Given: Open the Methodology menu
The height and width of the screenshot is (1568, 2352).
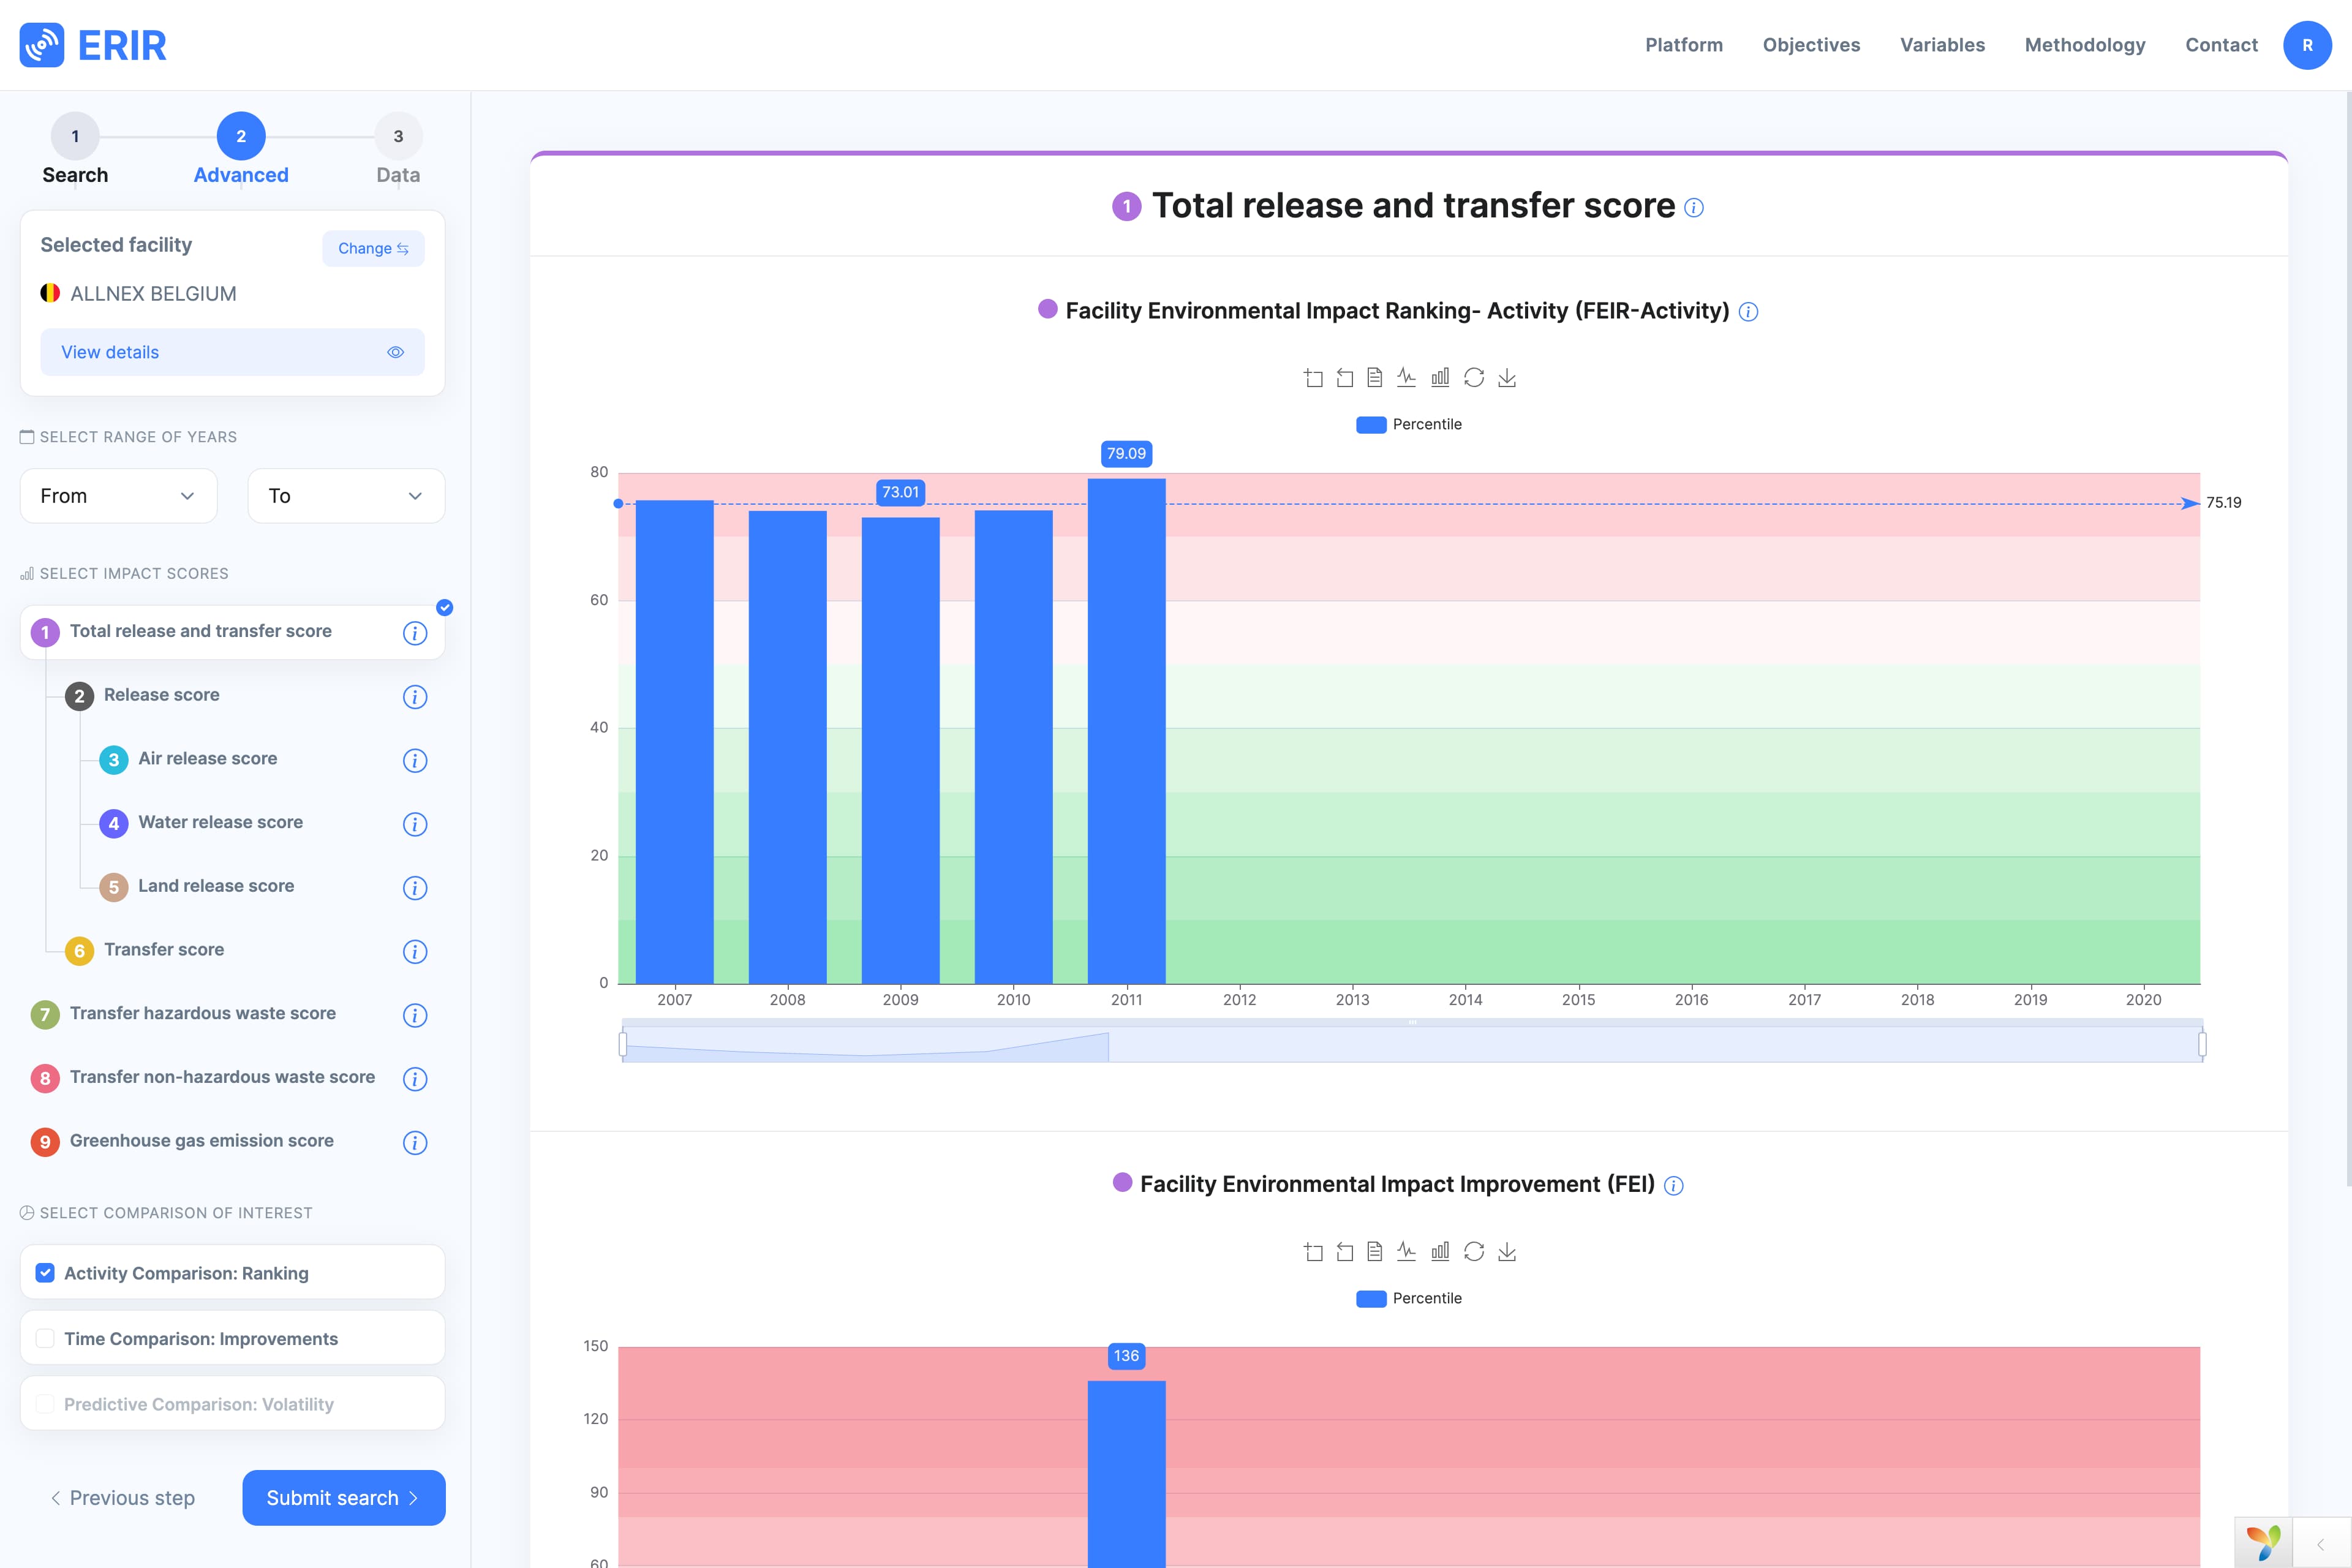Looking at the screenshot, I should pos(2085,45).
